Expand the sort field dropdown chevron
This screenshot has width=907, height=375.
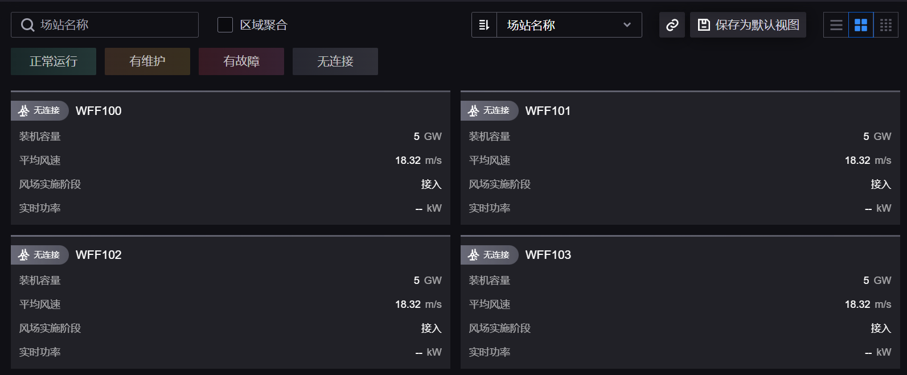coord(627,25)
